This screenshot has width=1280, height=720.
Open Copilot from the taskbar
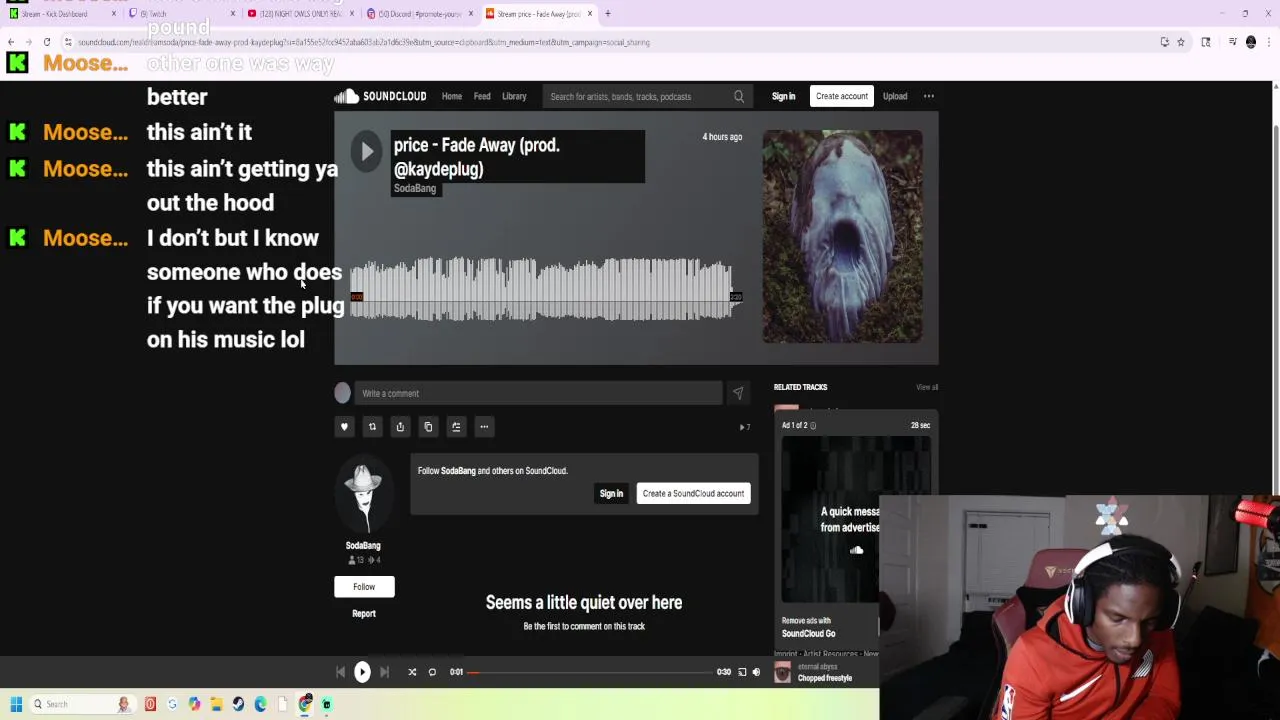pyautogui.click(x=194, y=704)
